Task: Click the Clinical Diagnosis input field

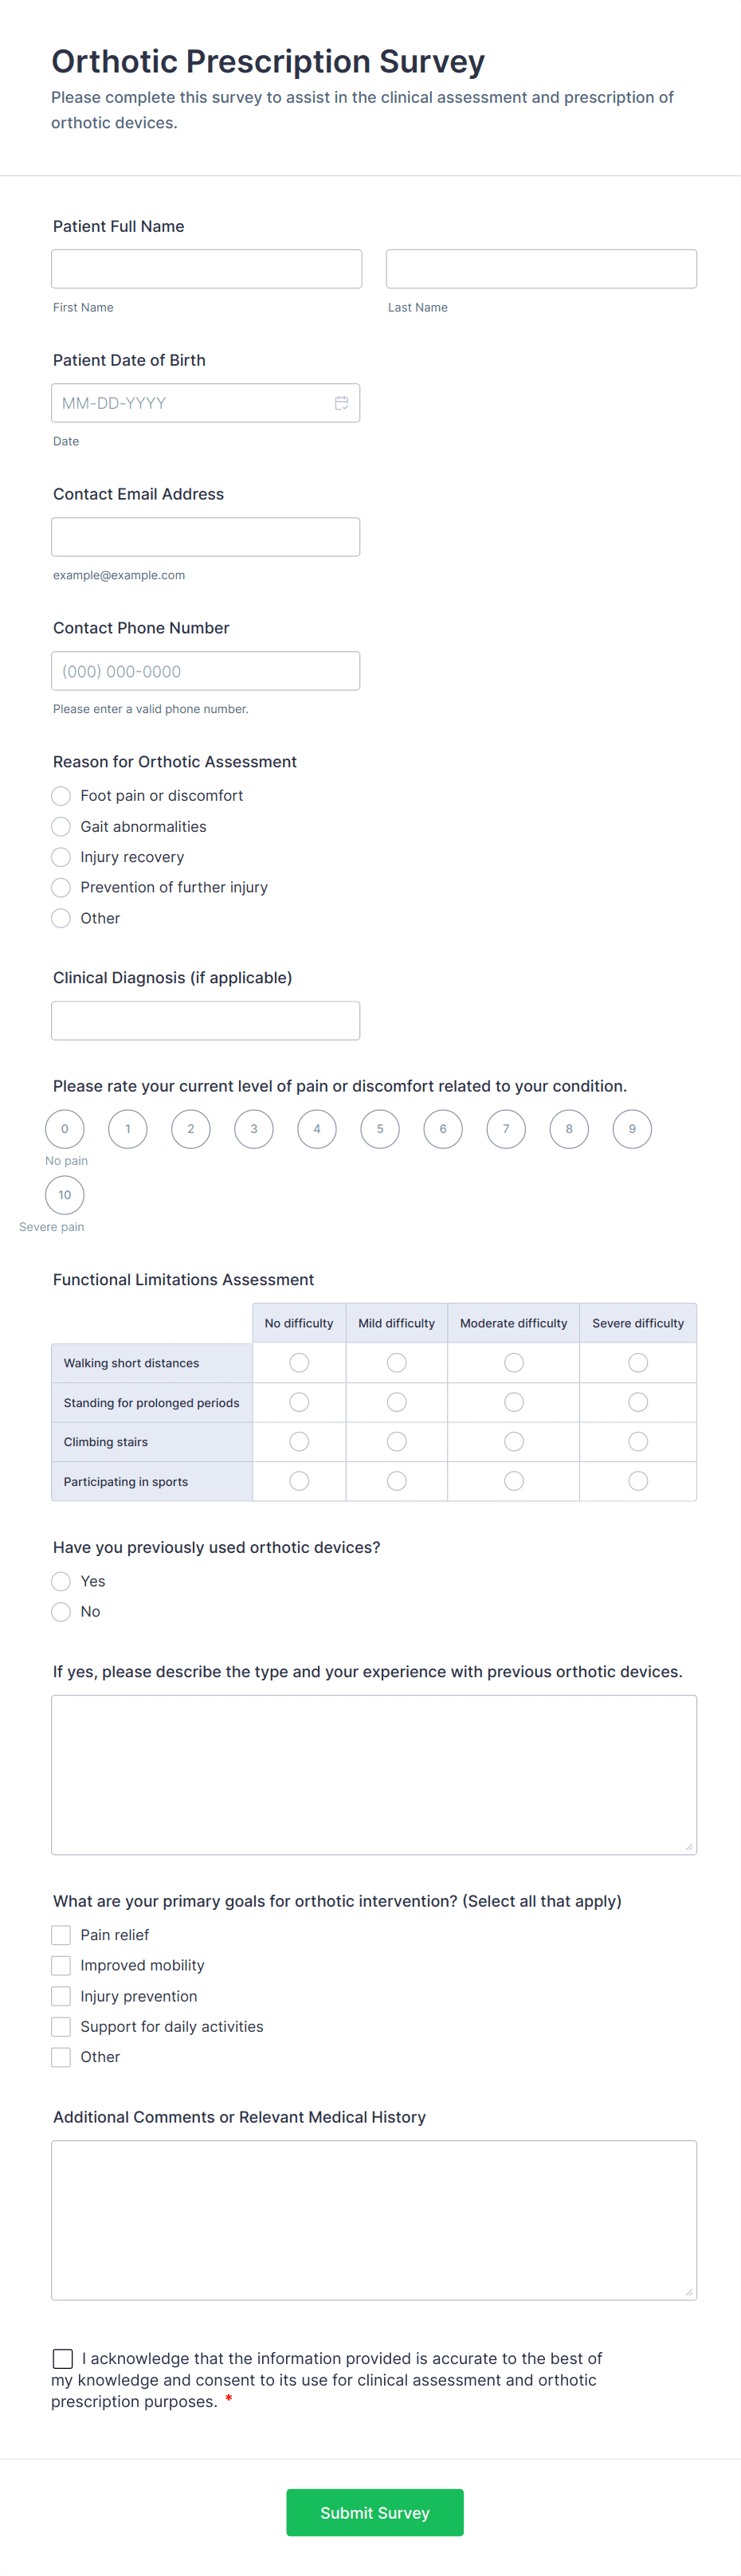Action: click(205, 1020)
